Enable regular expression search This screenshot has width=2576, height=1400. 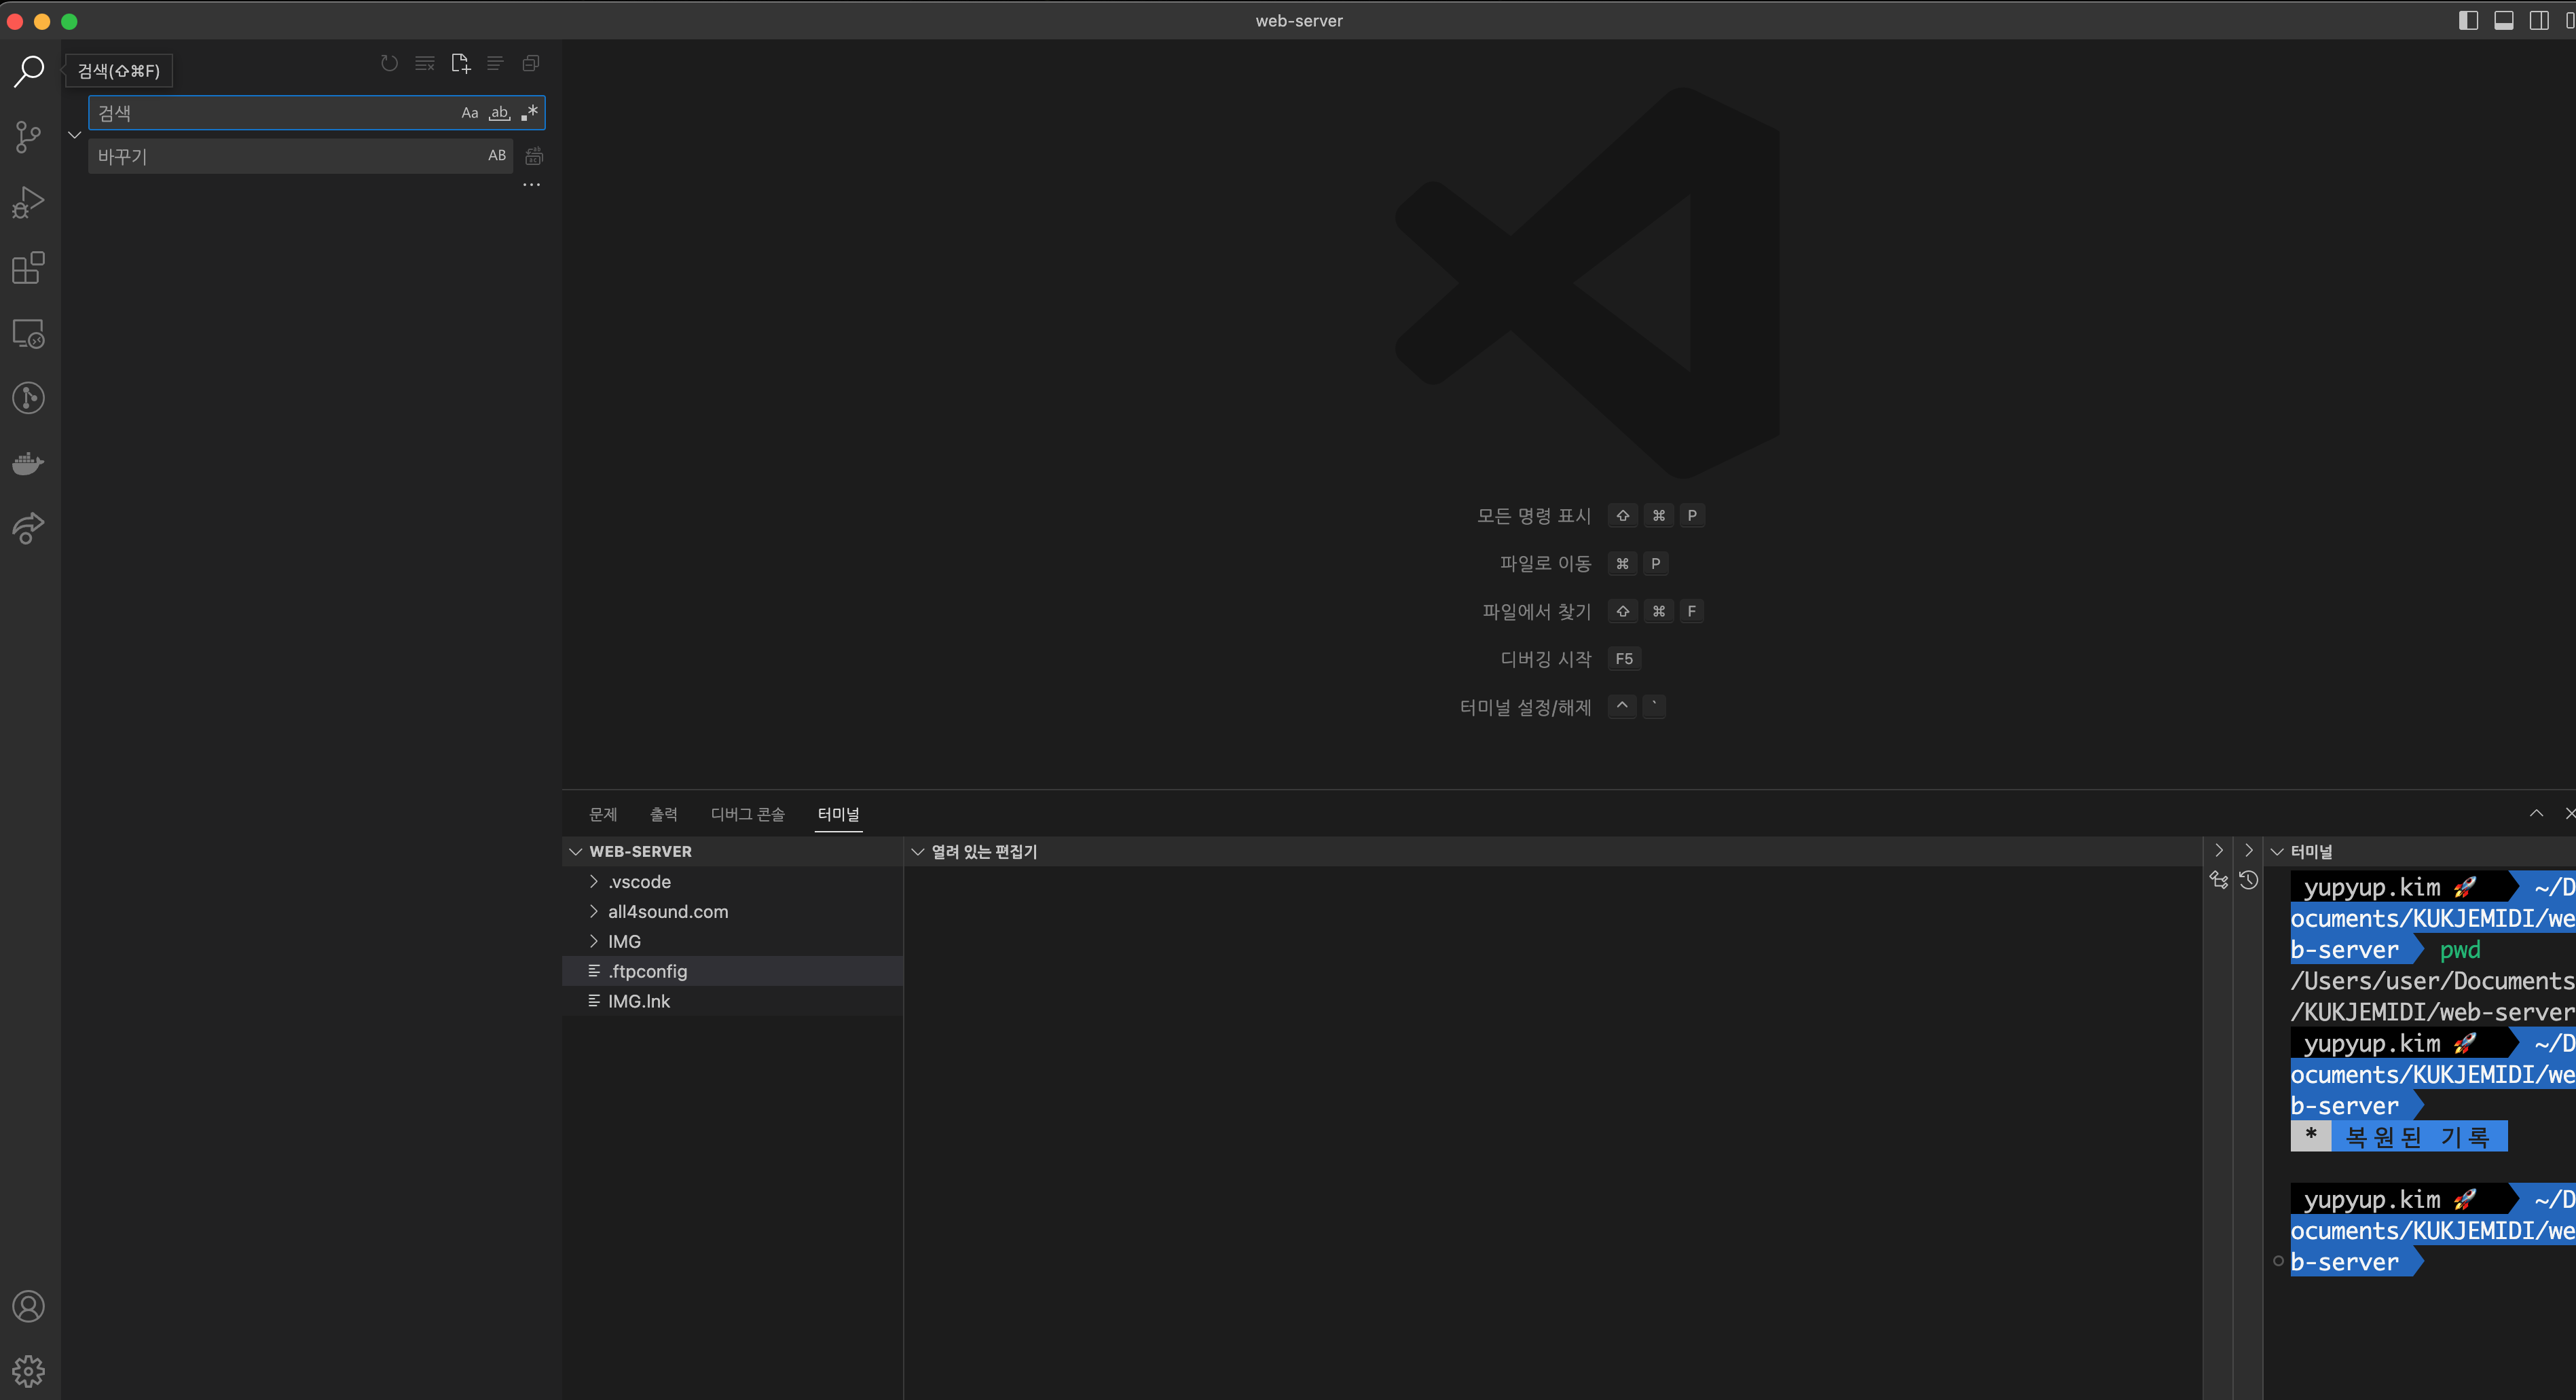(x=529, y=112)
